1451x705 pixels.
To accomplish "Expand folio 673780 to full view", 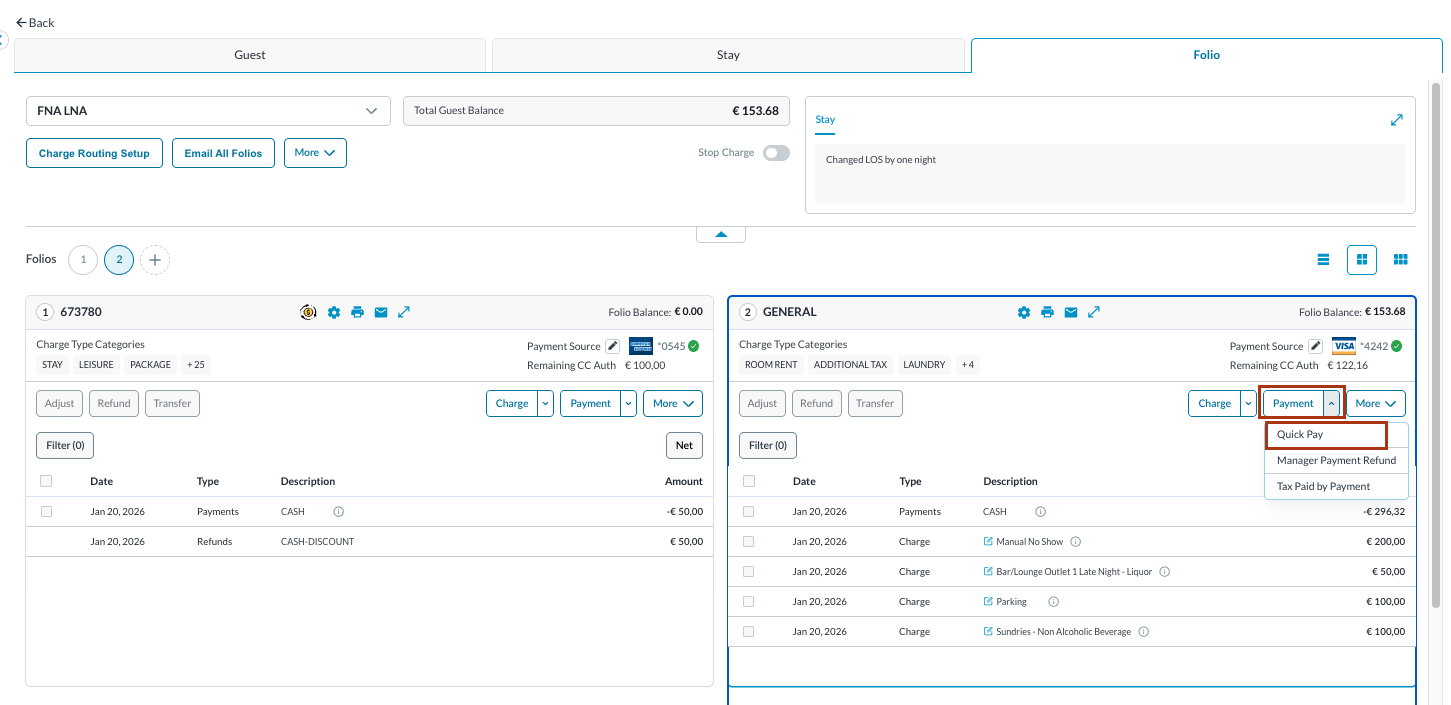I will (x=404, y=312).
